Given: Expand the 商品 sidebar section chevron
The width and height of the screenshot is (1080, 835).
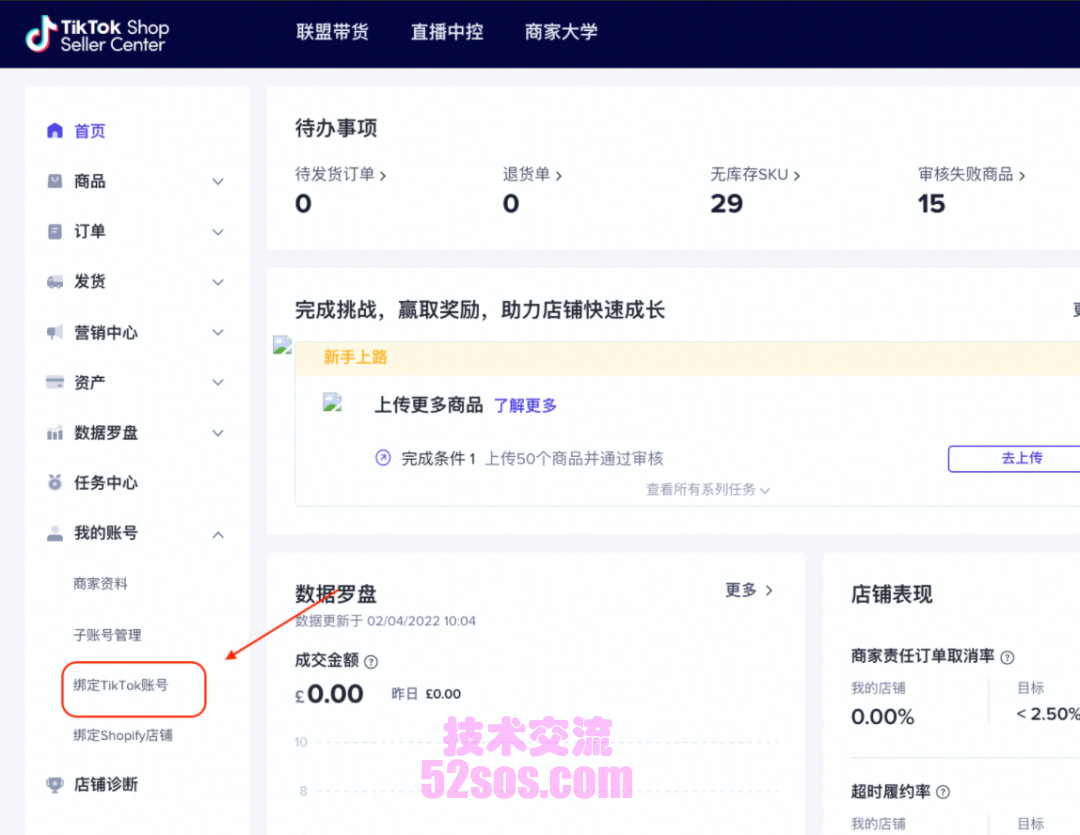Looking at the screenshot, I should [218, 182].
